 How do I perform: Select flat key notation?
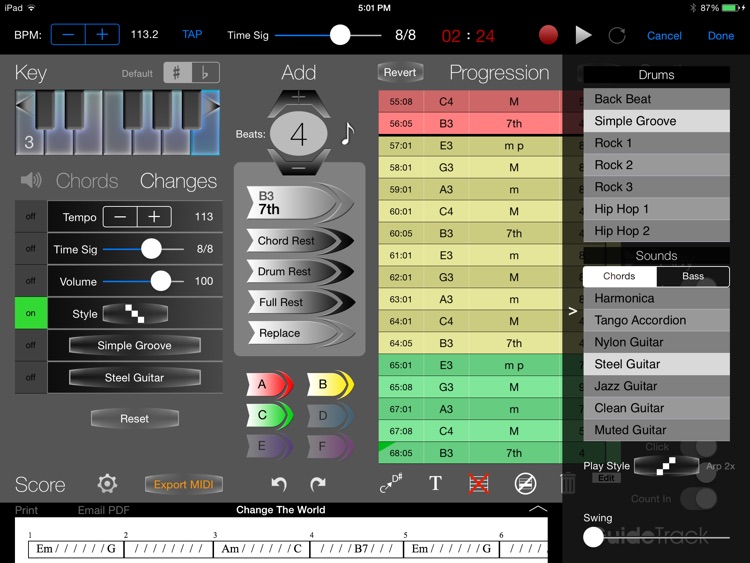(206, 73)
